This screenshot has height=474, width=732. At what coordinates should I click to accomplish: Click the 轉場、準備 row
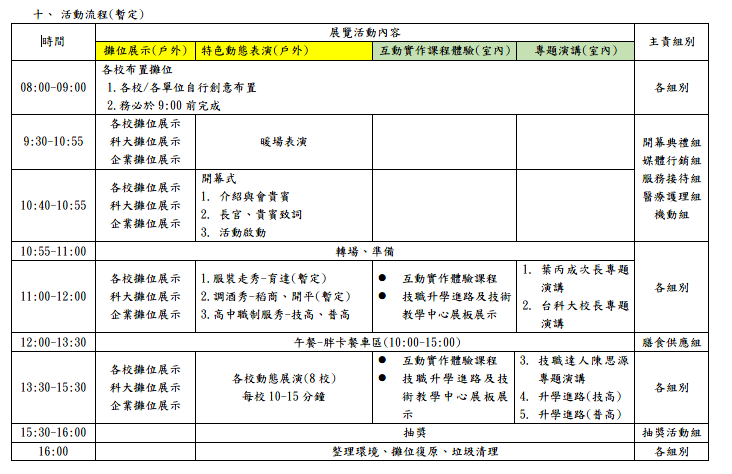click(x=367, y=251)
